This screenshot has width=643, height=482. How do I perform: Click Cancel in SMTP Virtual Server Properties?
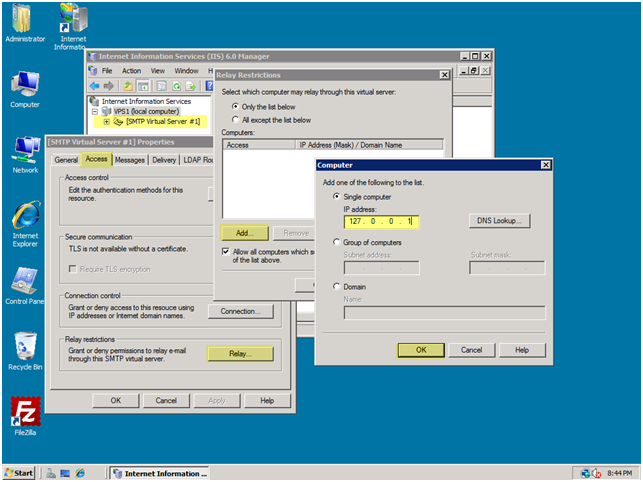point(166,400)
